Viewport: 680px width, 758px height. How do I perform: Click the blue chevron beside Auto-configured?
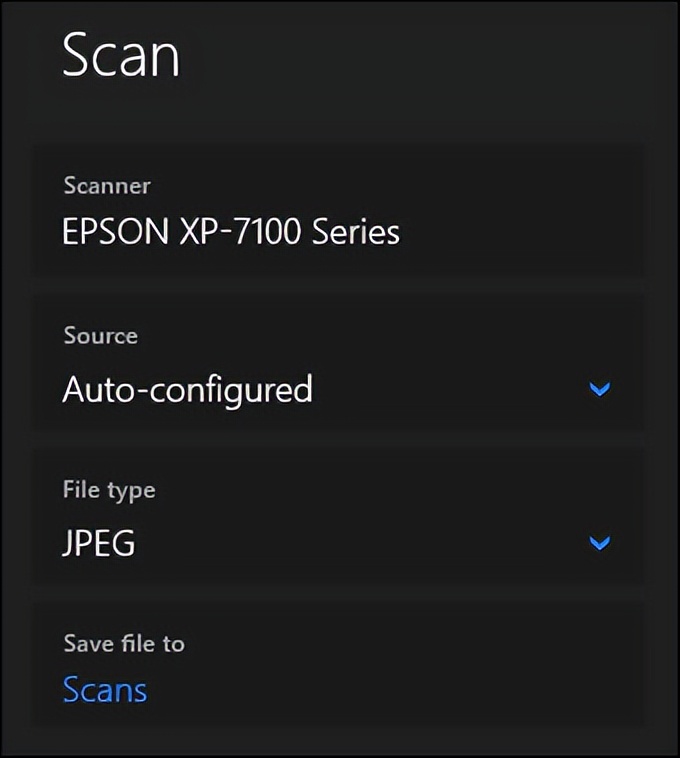coord(599,389)
